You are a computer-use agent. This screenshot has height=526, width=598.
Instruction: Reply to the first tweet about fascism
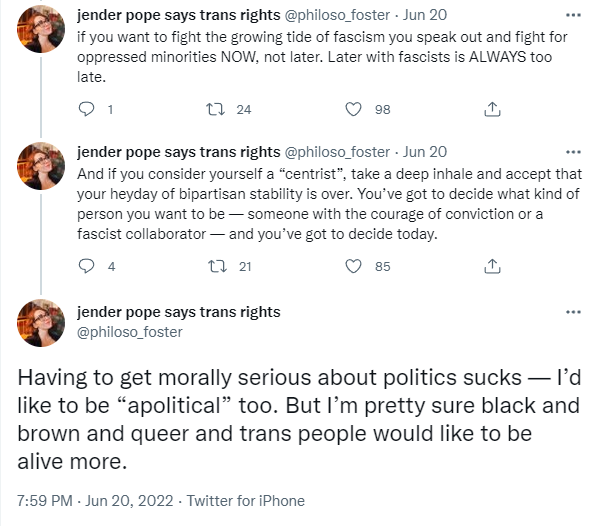[x=86, y=109]
